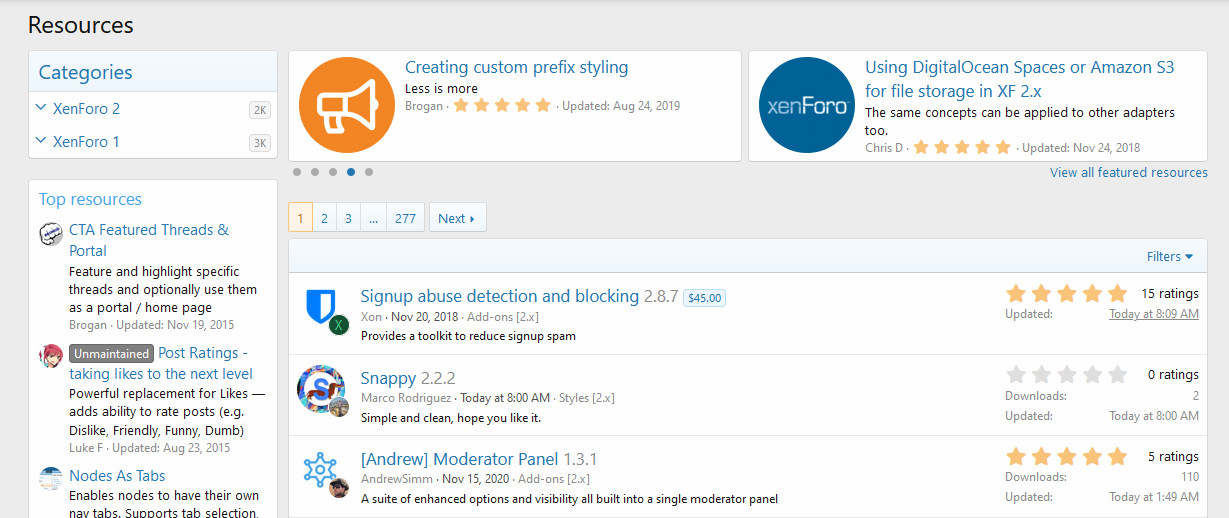Open Nodes As Tabs resource link
Screen dimensions: 1229x518
[117, 476]
